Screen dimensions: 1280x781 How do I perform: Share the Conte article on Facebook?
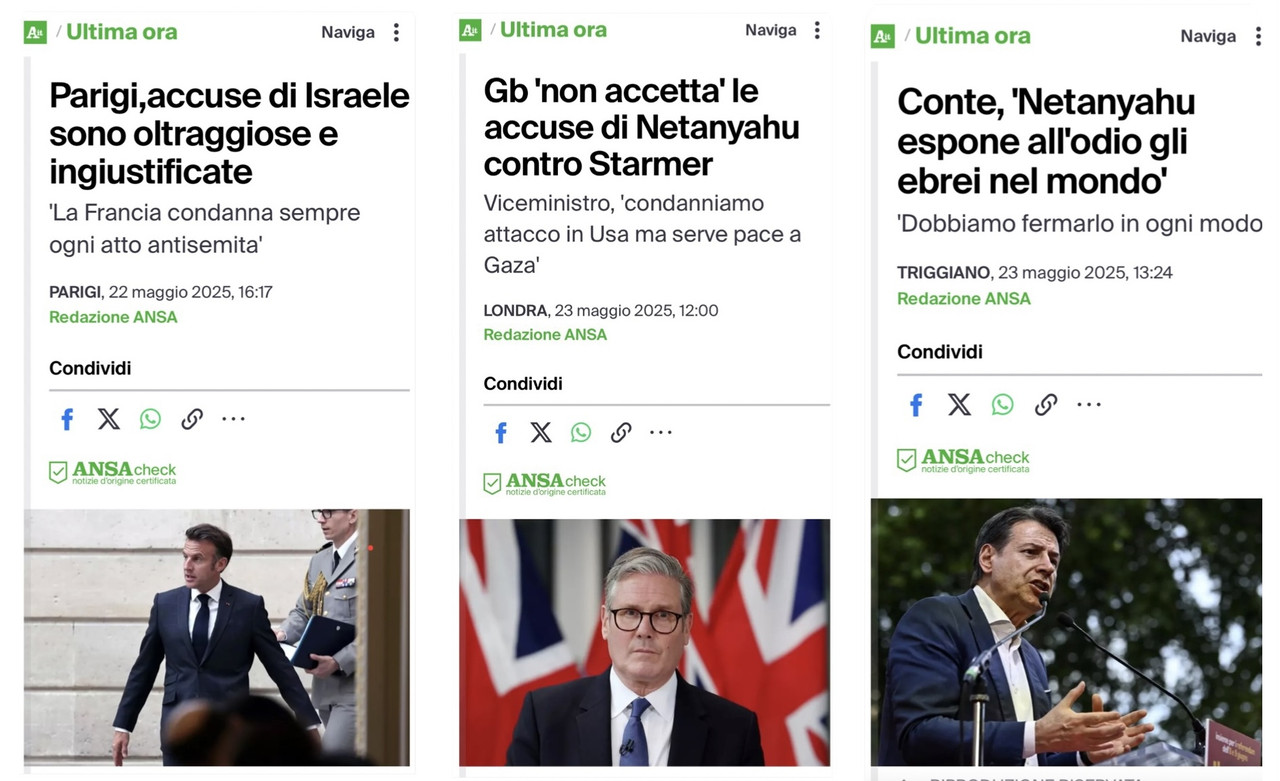click(915, 404)
